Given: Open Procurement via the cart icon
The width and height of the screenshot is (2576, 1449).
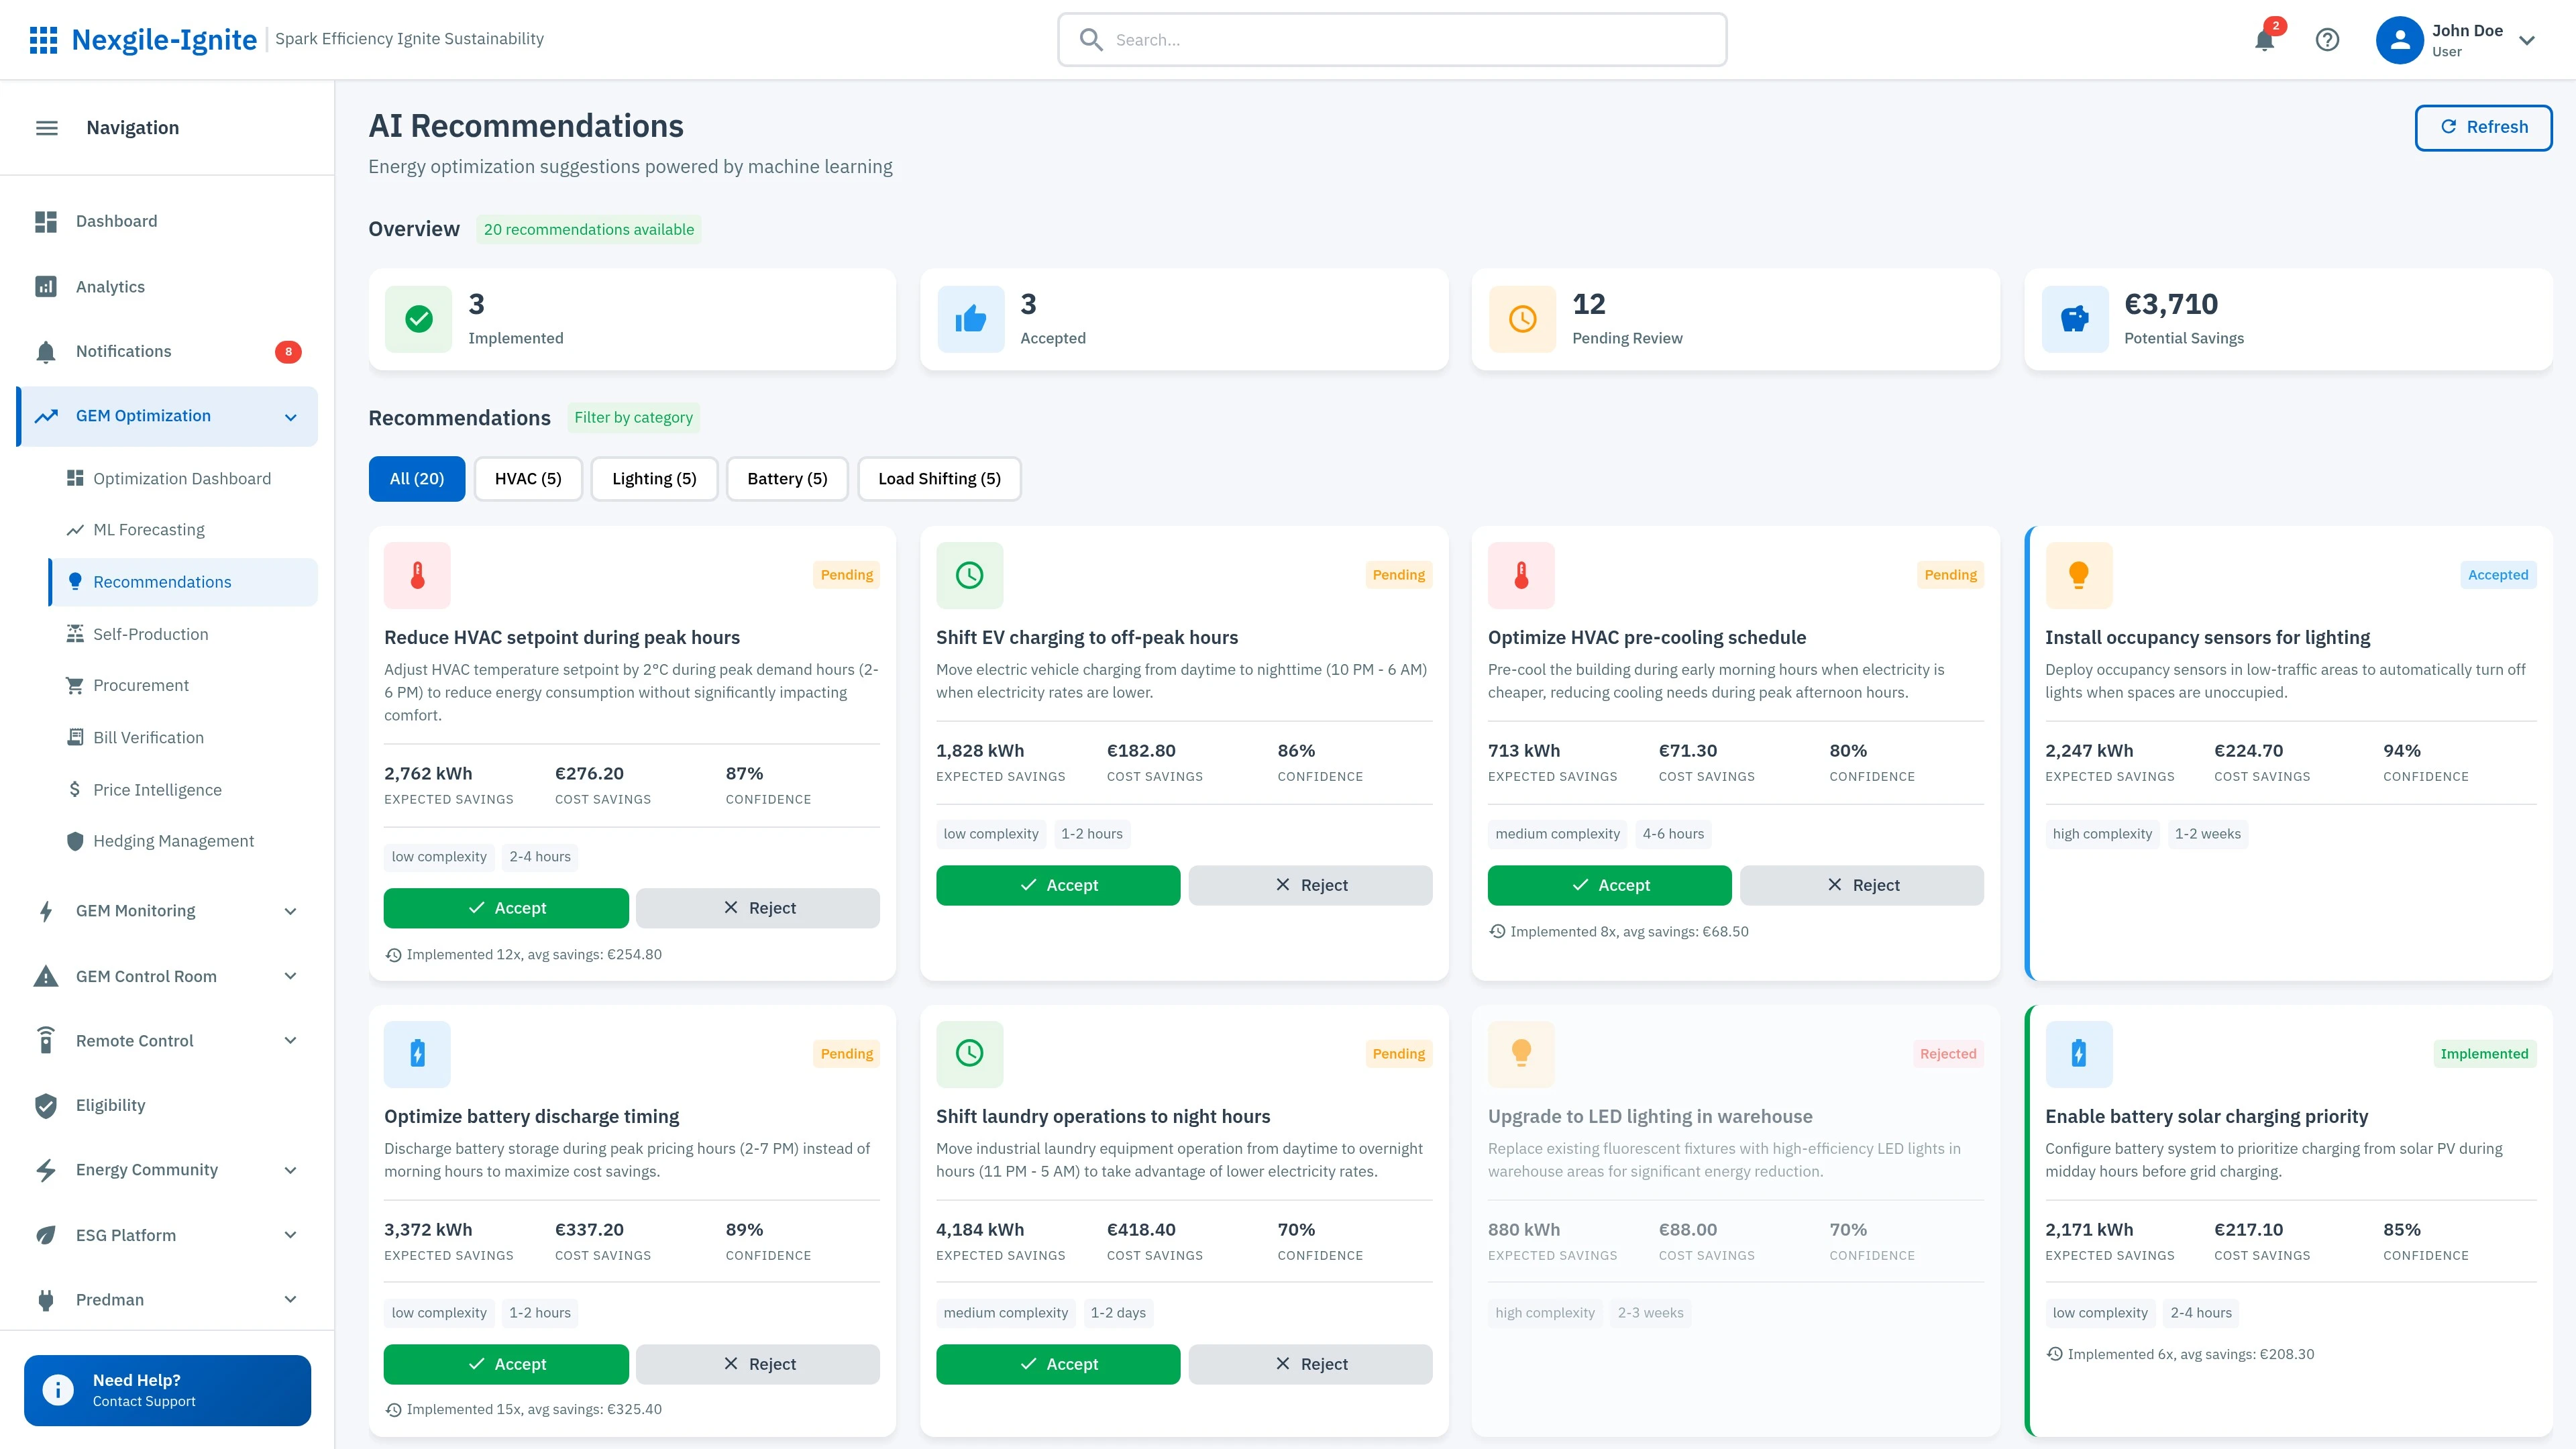Looking at the screenshot, I should [x=75, y=685].
